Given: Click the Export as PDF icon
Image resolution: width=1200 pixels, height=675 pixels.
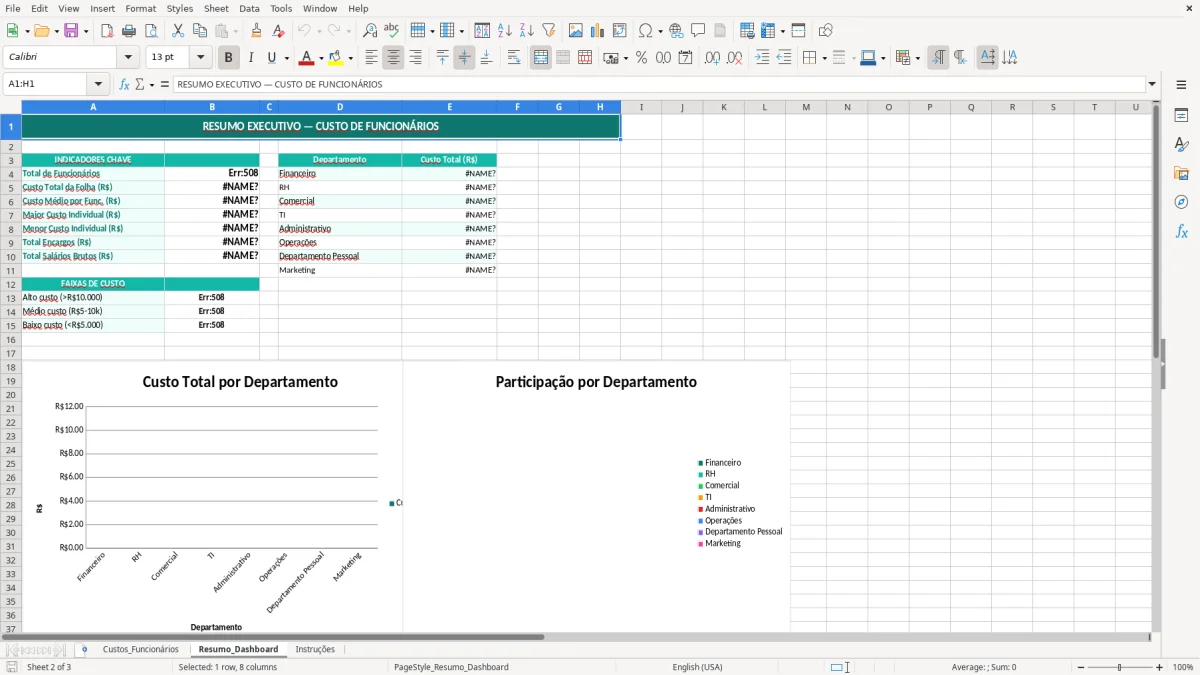Looking at the screenshot, I should point(107,31).
